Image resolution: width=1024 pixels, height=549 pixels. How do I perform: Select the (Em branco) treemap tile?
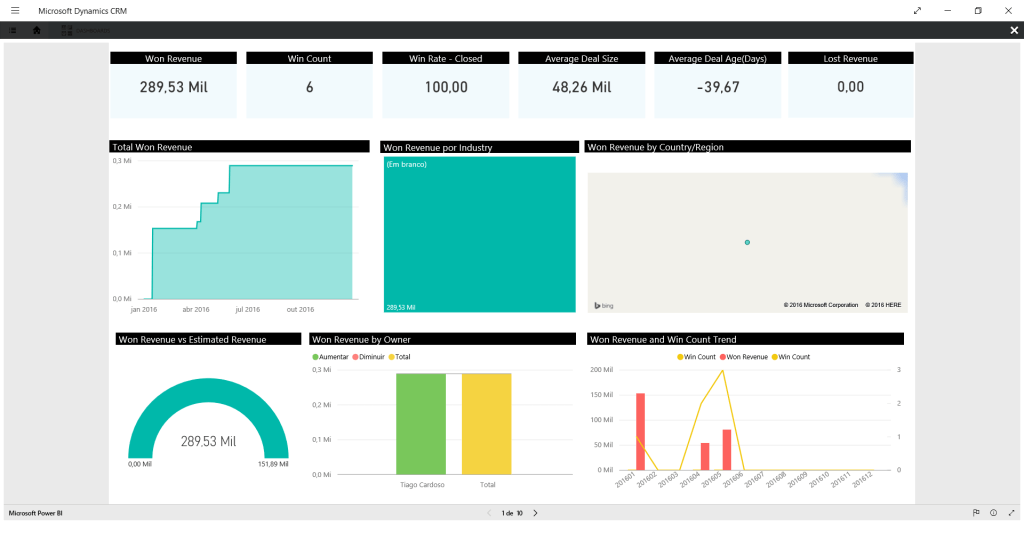click(479, 234)
